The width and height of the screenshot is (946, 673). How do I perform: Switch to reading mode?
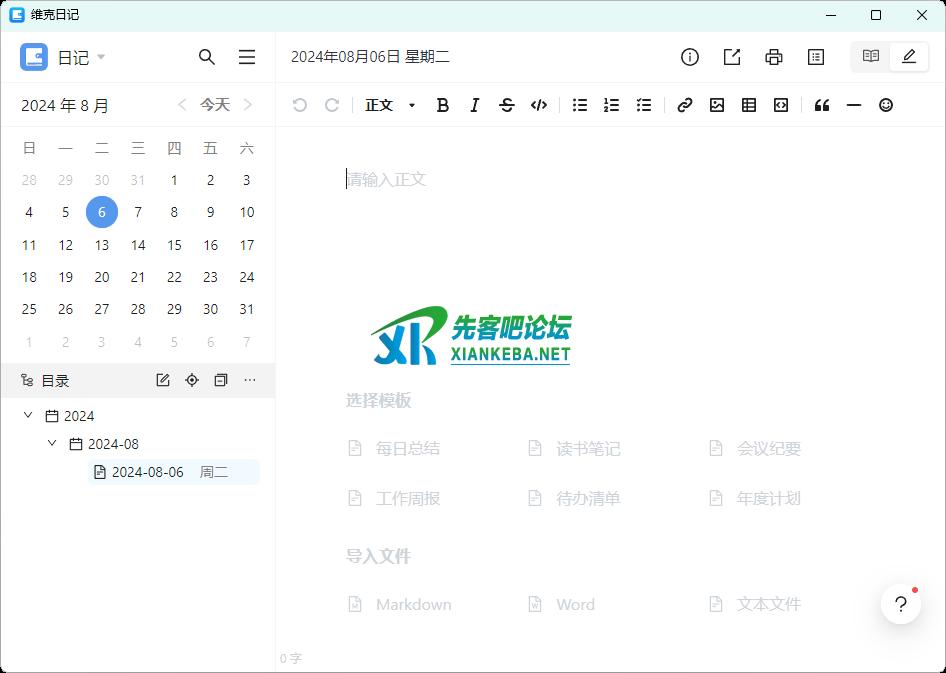(871, 57)
